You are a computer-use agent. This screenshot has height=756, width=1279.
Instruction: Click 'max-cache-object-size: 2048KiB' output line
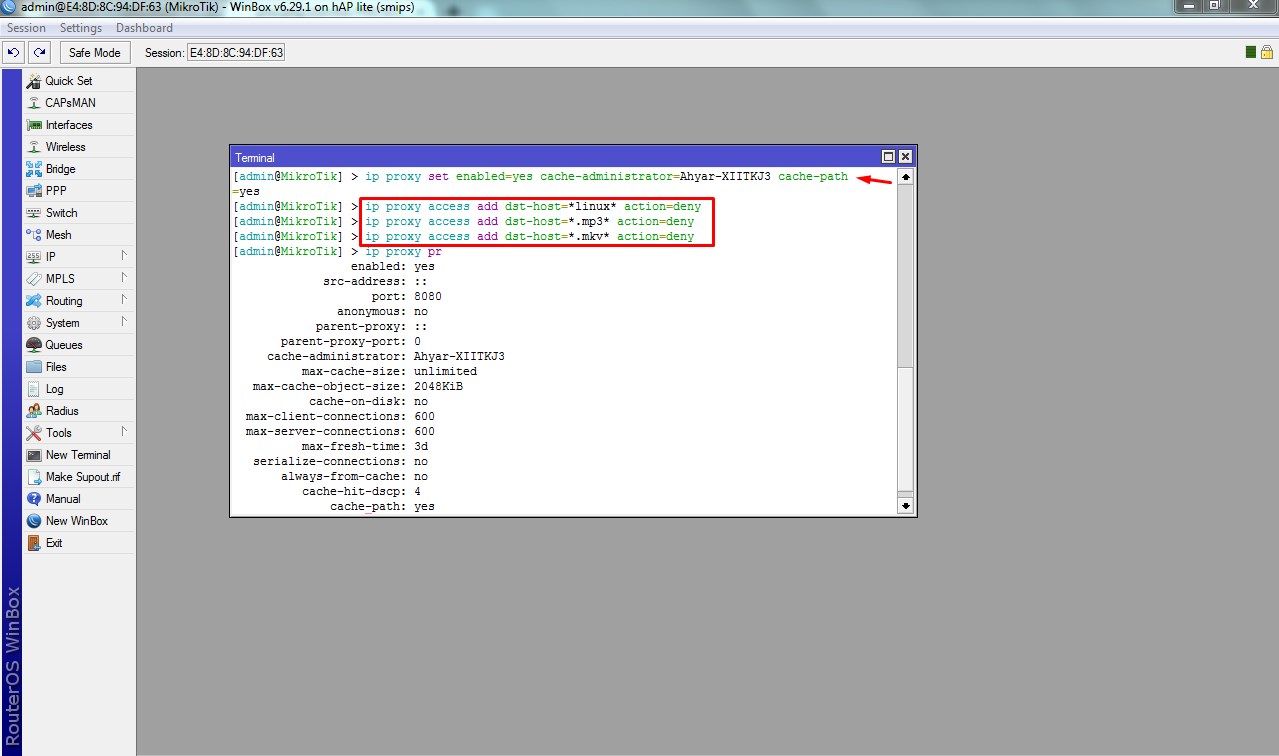358,387
